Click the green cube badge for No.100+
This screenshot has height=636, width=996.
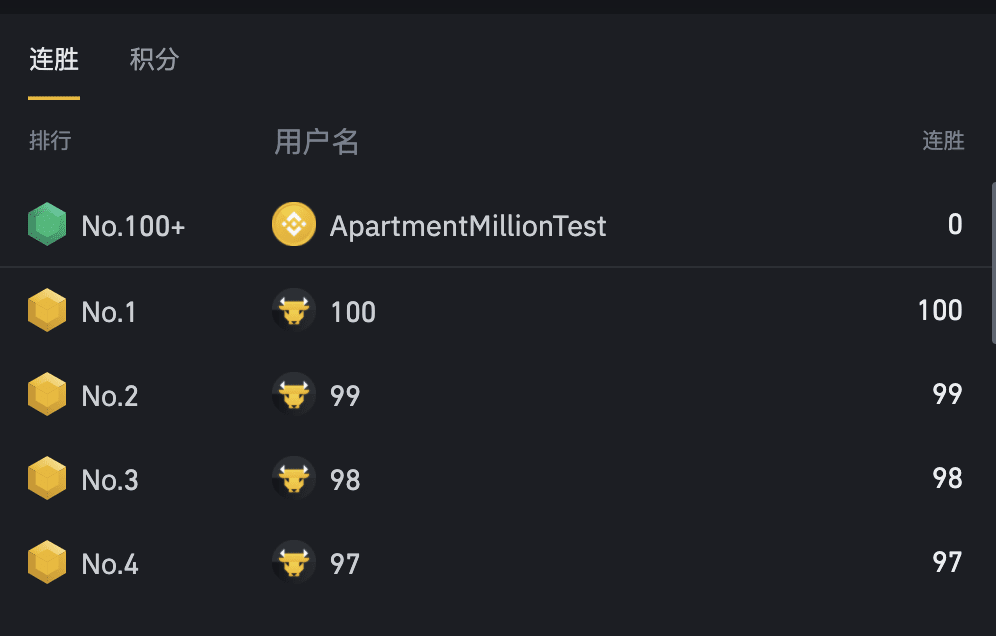click(47, 224)
